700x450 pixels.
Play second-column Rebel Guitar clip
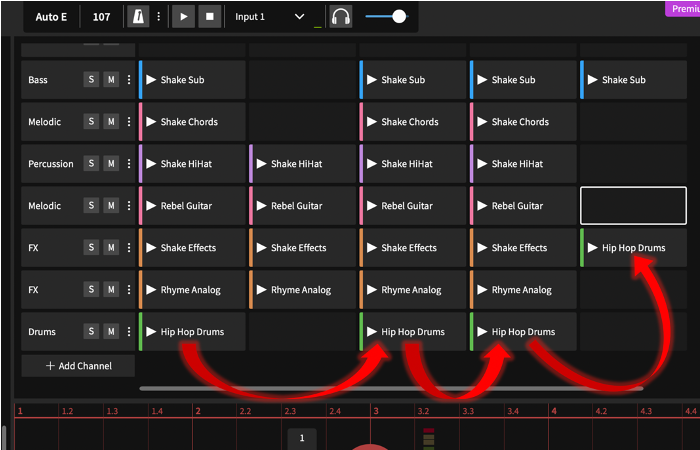(262, 206)
